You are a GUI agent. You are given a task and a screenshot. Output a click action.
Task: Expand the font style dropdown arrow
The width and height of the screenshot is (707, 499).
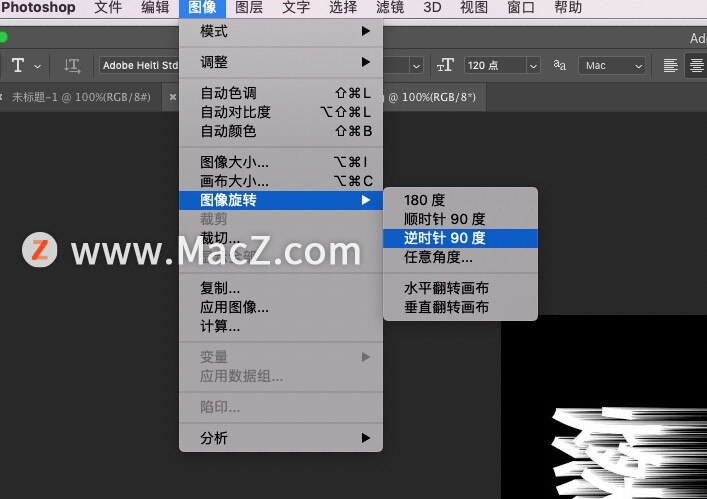pos(416,66)
